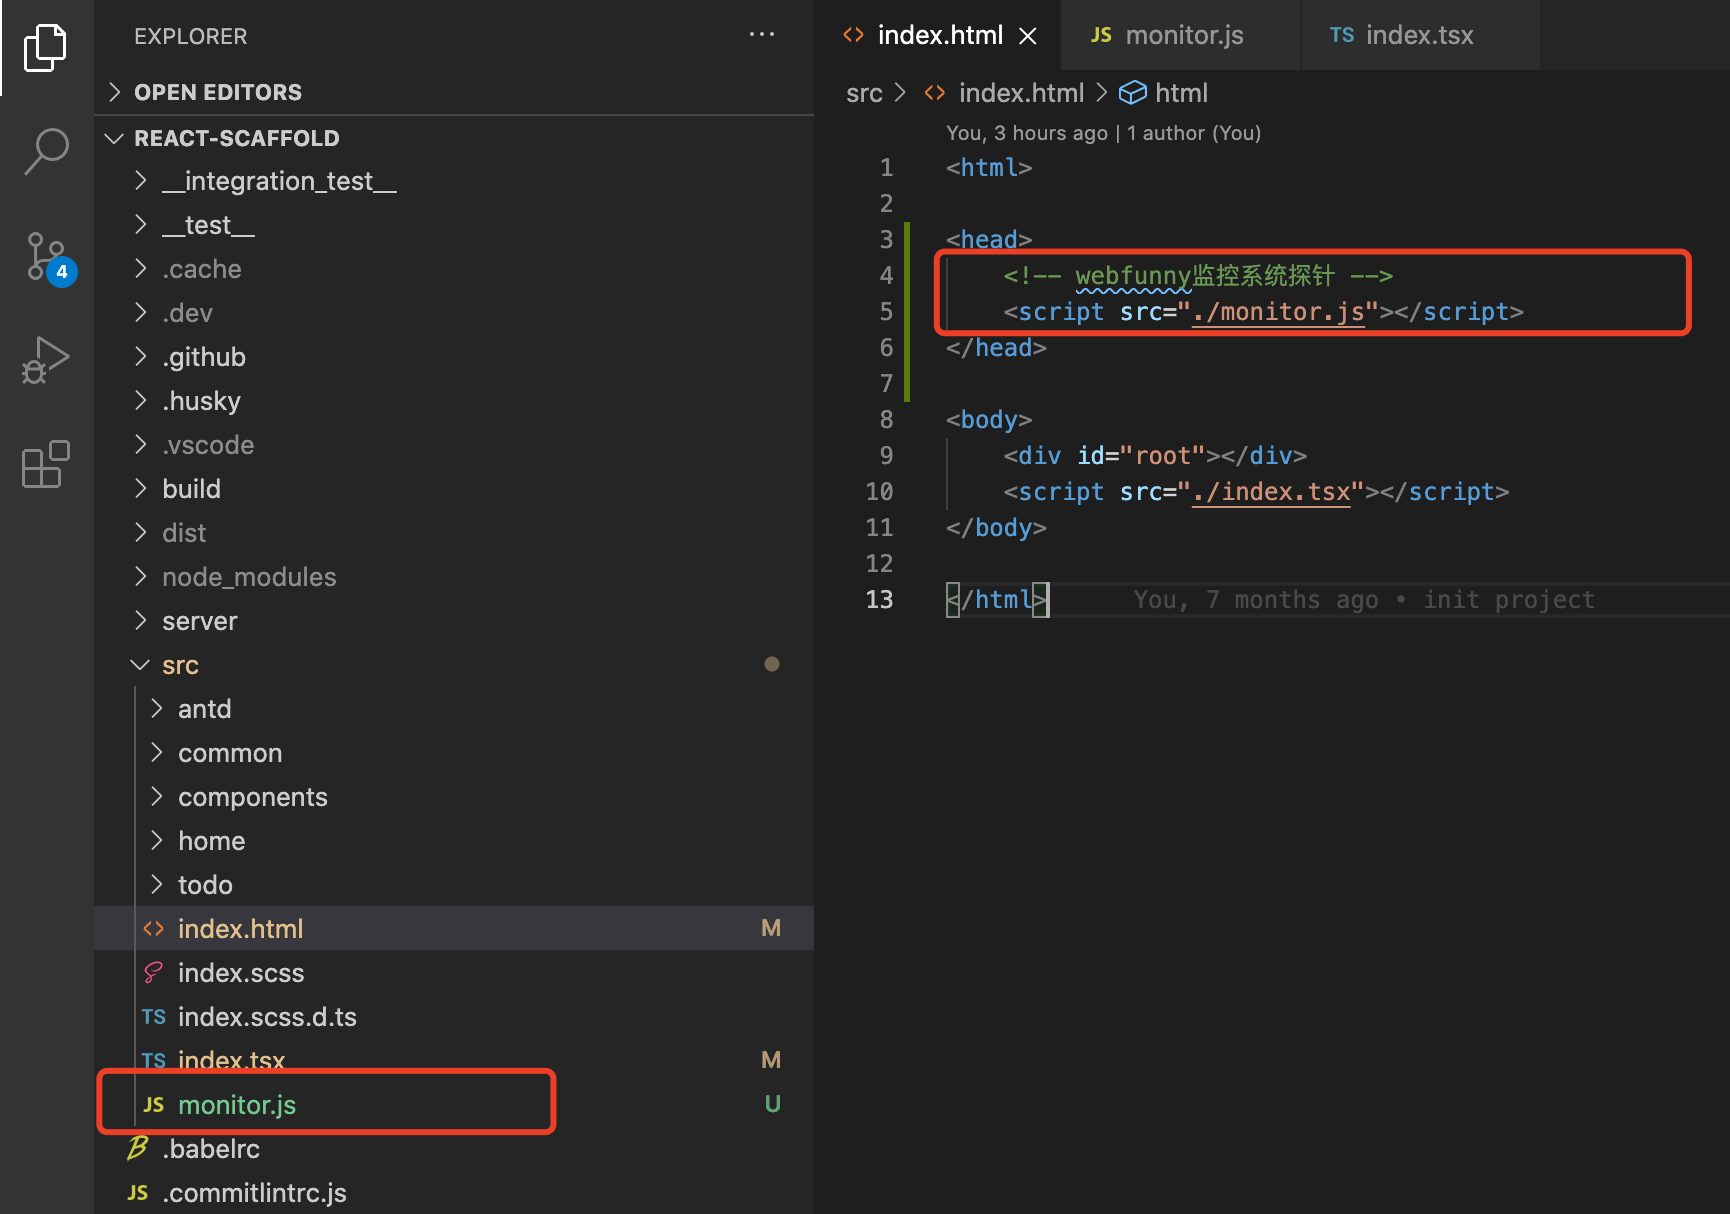Viewport: 1730px width, 1214px height.
Task: Click the Explorer more actions ellipsis
Action: coord(761,35)
